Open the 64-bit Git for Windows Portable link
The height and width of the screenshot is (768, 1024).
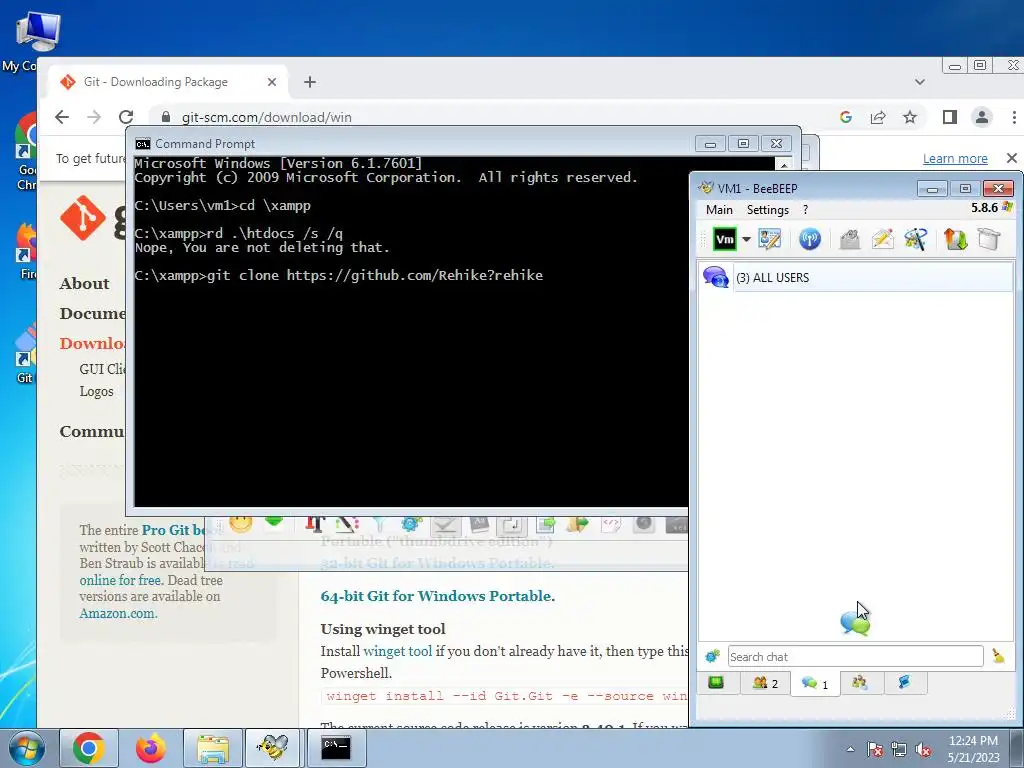(438, 596)
